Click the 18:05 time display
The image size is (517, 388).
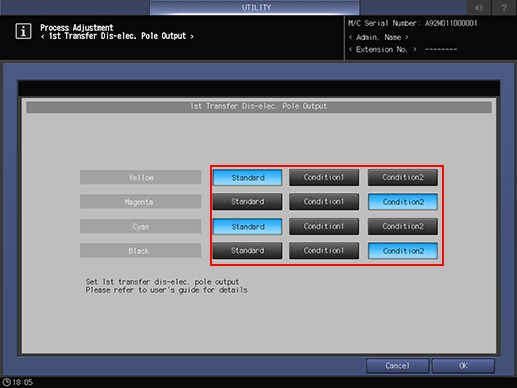tap(23, 382)
